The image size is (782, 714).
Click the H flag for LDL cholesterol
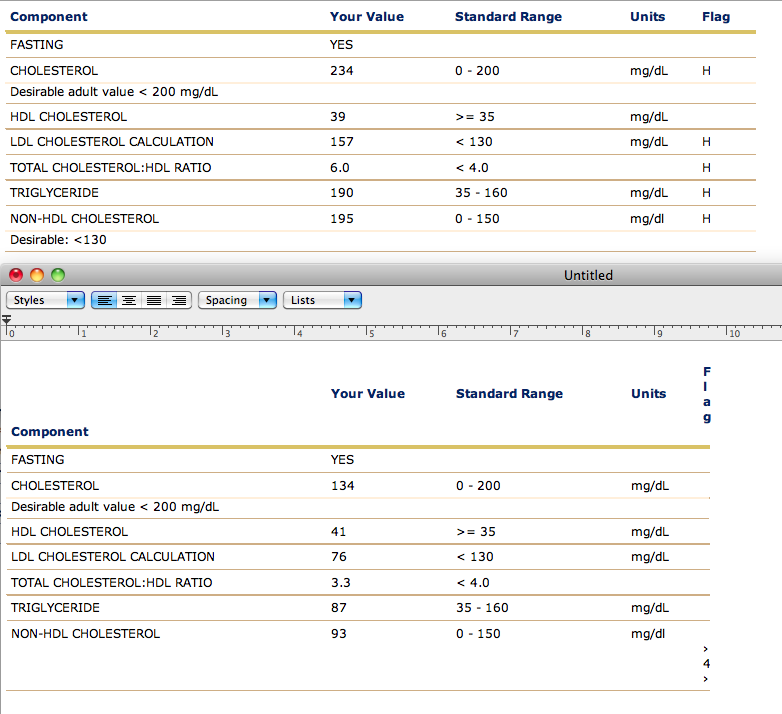[x=706, y=142]
